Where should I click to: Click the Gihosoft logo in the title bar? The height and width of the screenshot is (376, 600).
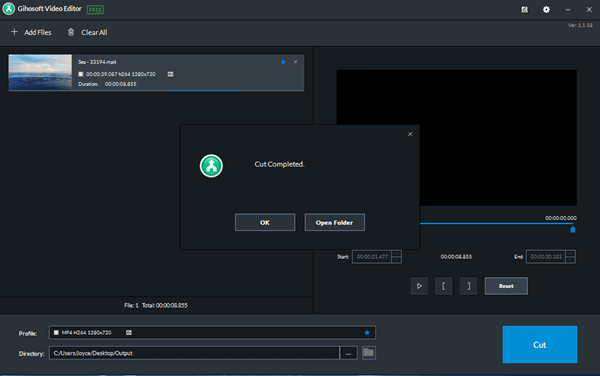(x=8, y=9)
